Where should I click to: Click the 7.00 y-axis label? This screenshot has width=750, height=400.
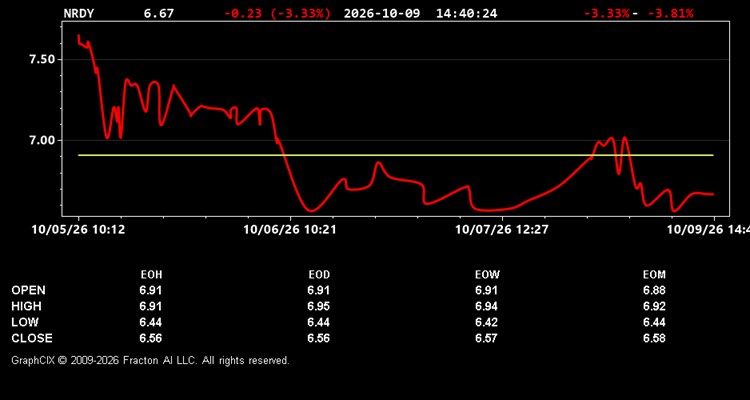tap(43, 141)
